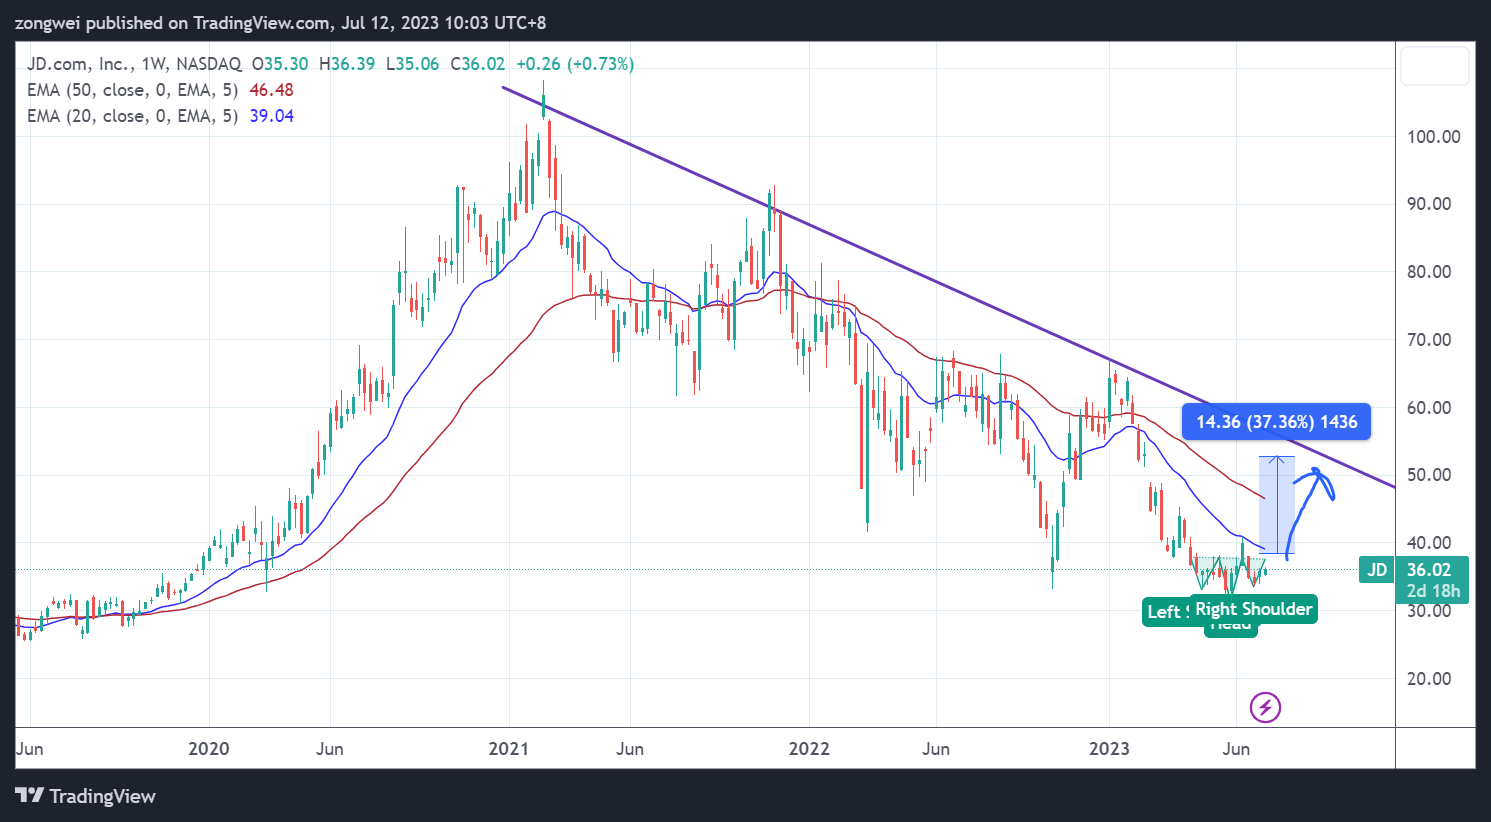This screenshot has height=822, width=1491.
Task: Click the purple lightning bolt event icon
Action: point(1265,708)
